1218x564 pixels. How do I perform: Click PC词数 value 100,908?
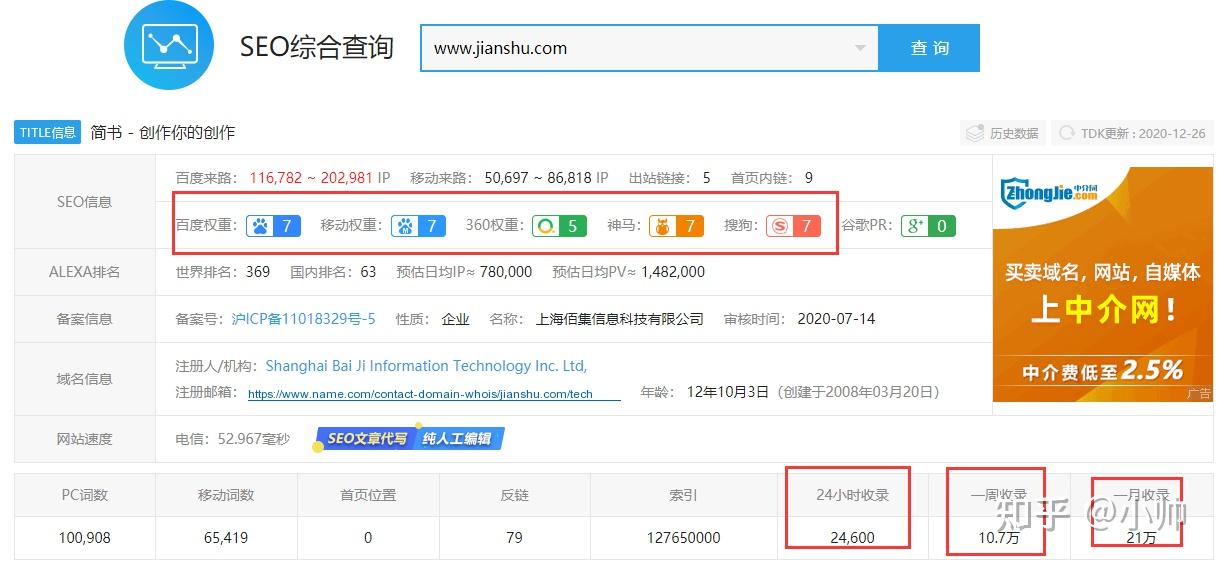coord(85,537)
